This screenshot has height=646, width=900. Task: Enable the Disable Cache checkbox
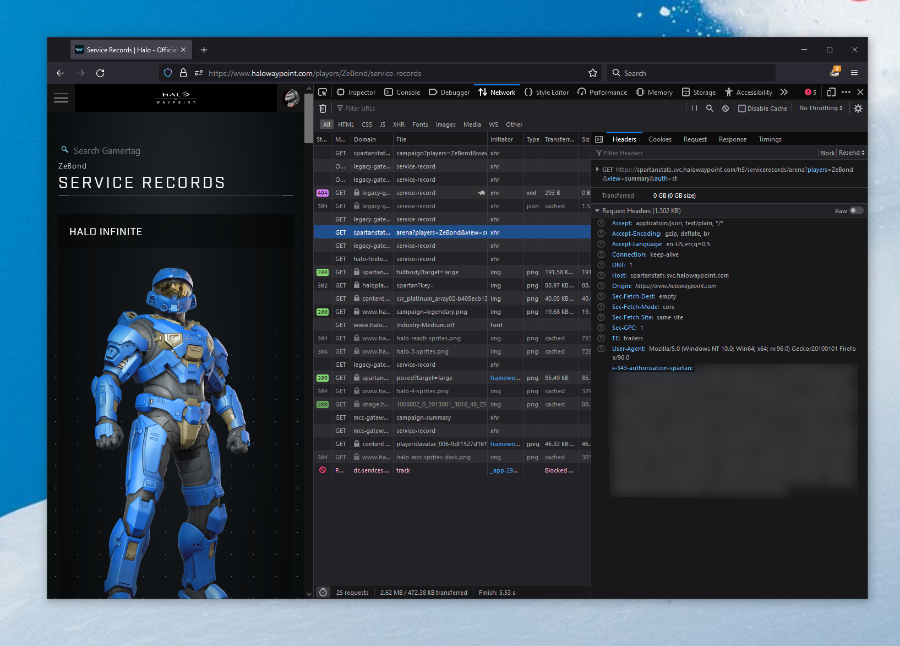tap(742, 108)
